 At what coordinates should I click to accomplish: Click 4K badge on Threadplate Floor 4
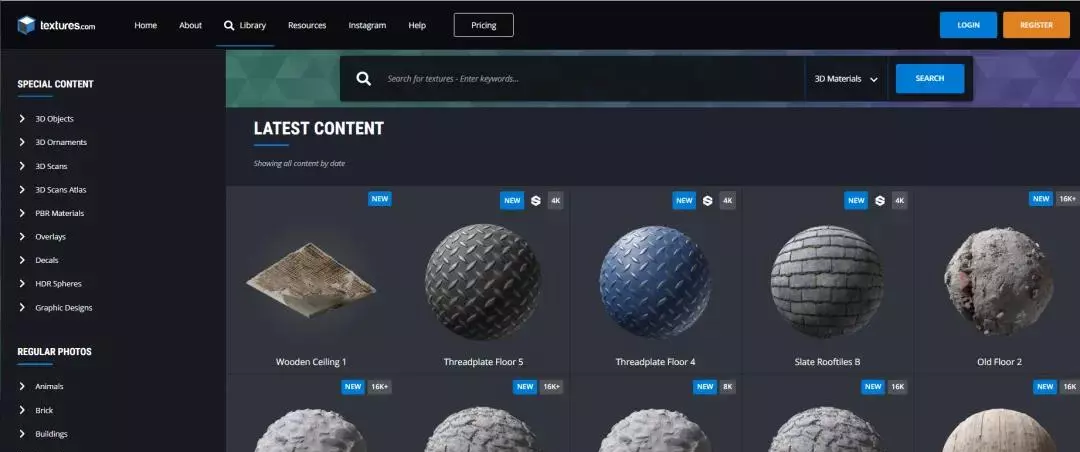click(727, 201)
